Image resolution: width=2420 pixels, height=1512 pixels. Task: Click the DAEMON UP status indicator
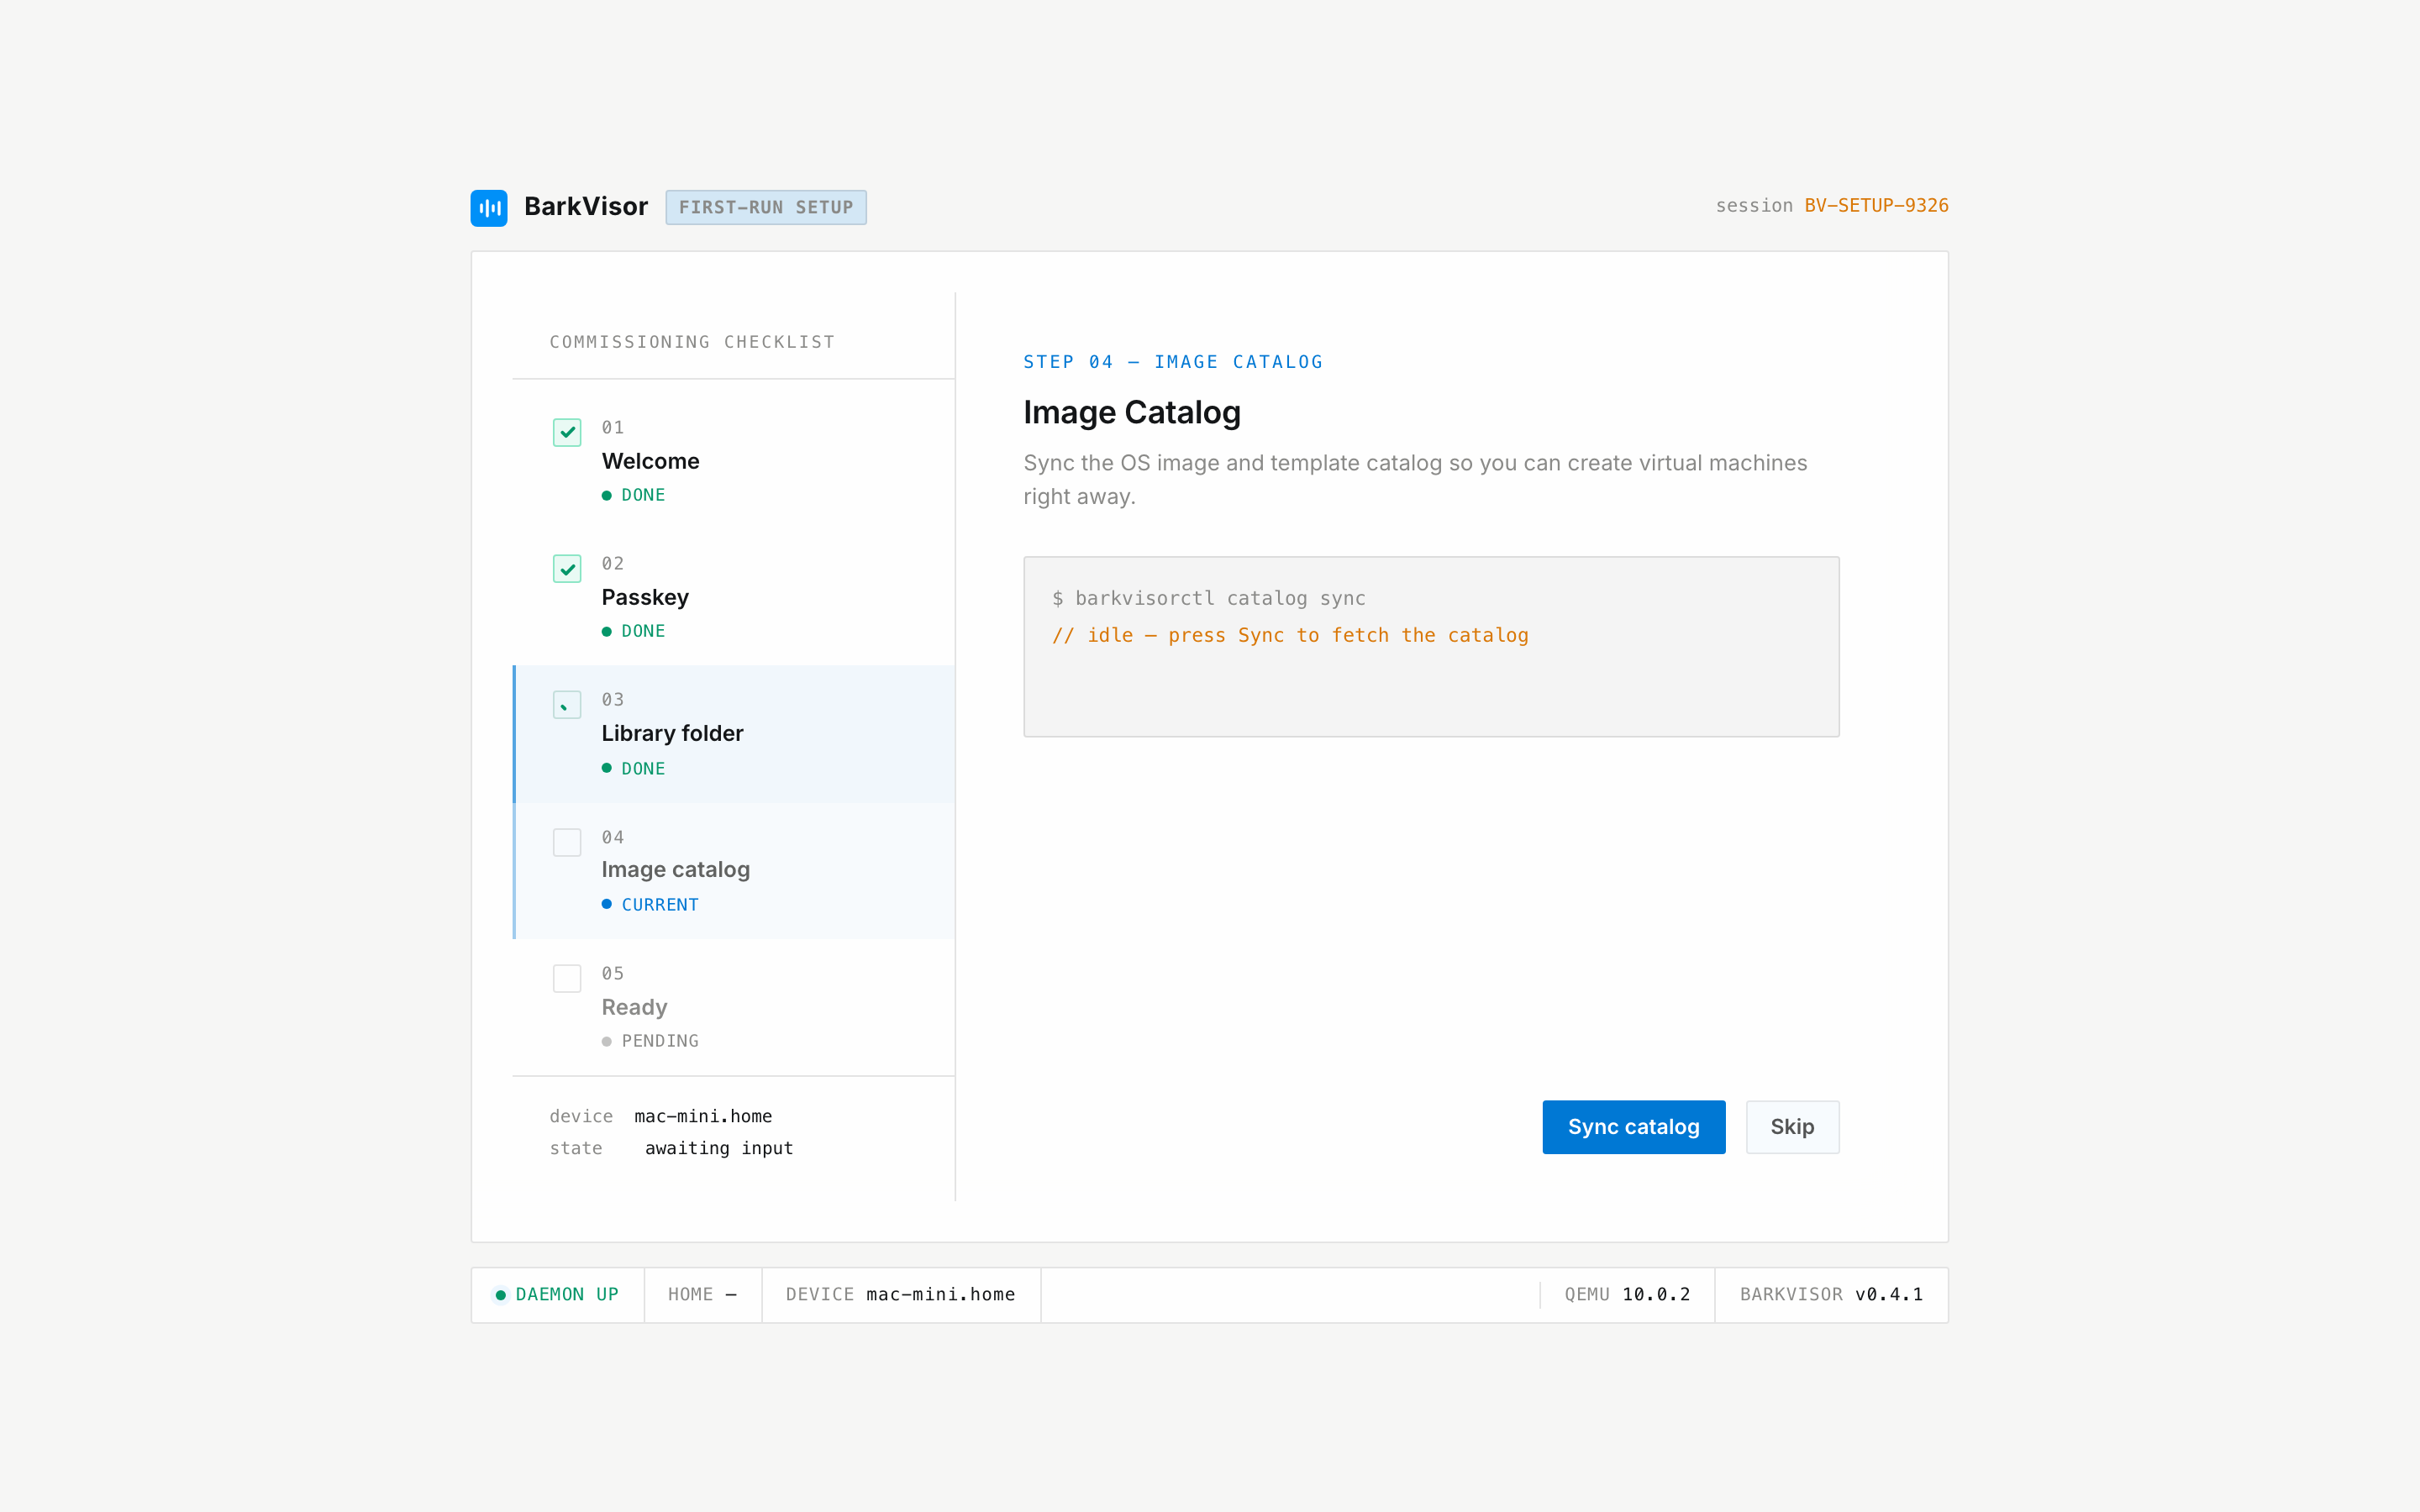tap(557, 1295)
